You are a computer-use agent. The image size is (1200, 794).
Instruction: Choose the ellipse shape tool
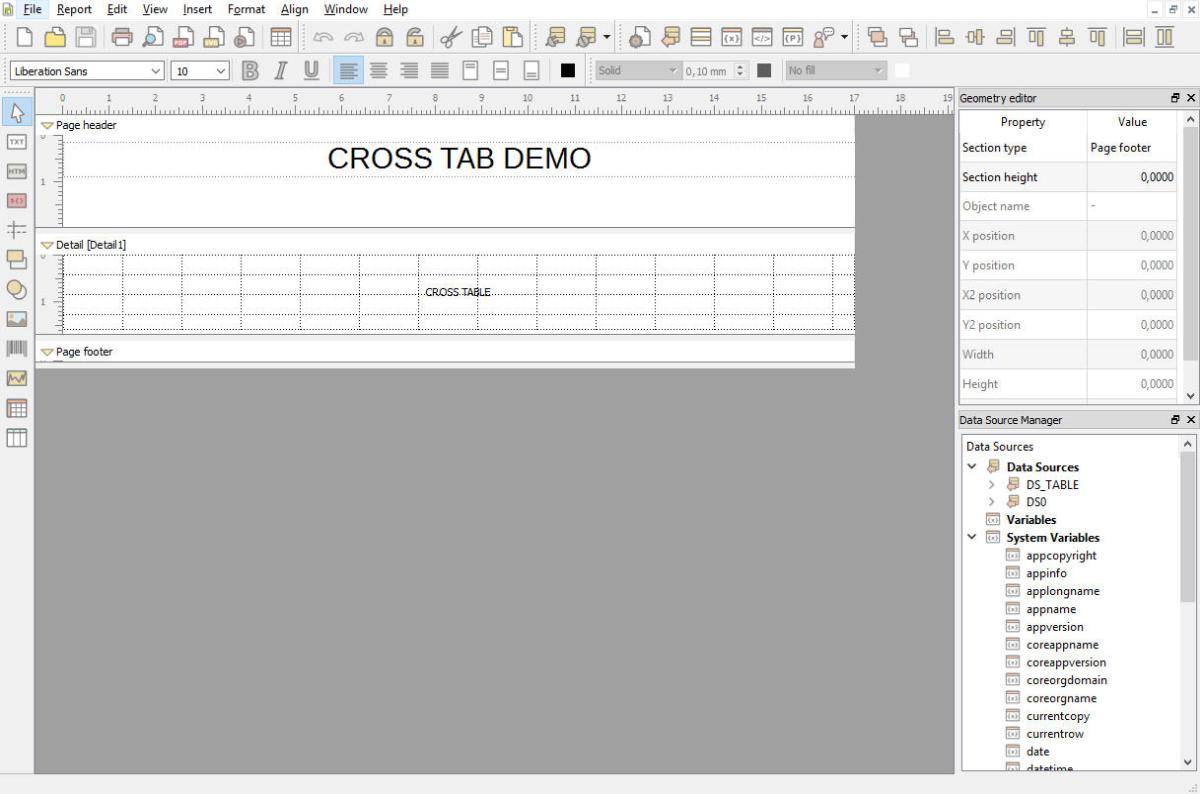click(16, 289)
